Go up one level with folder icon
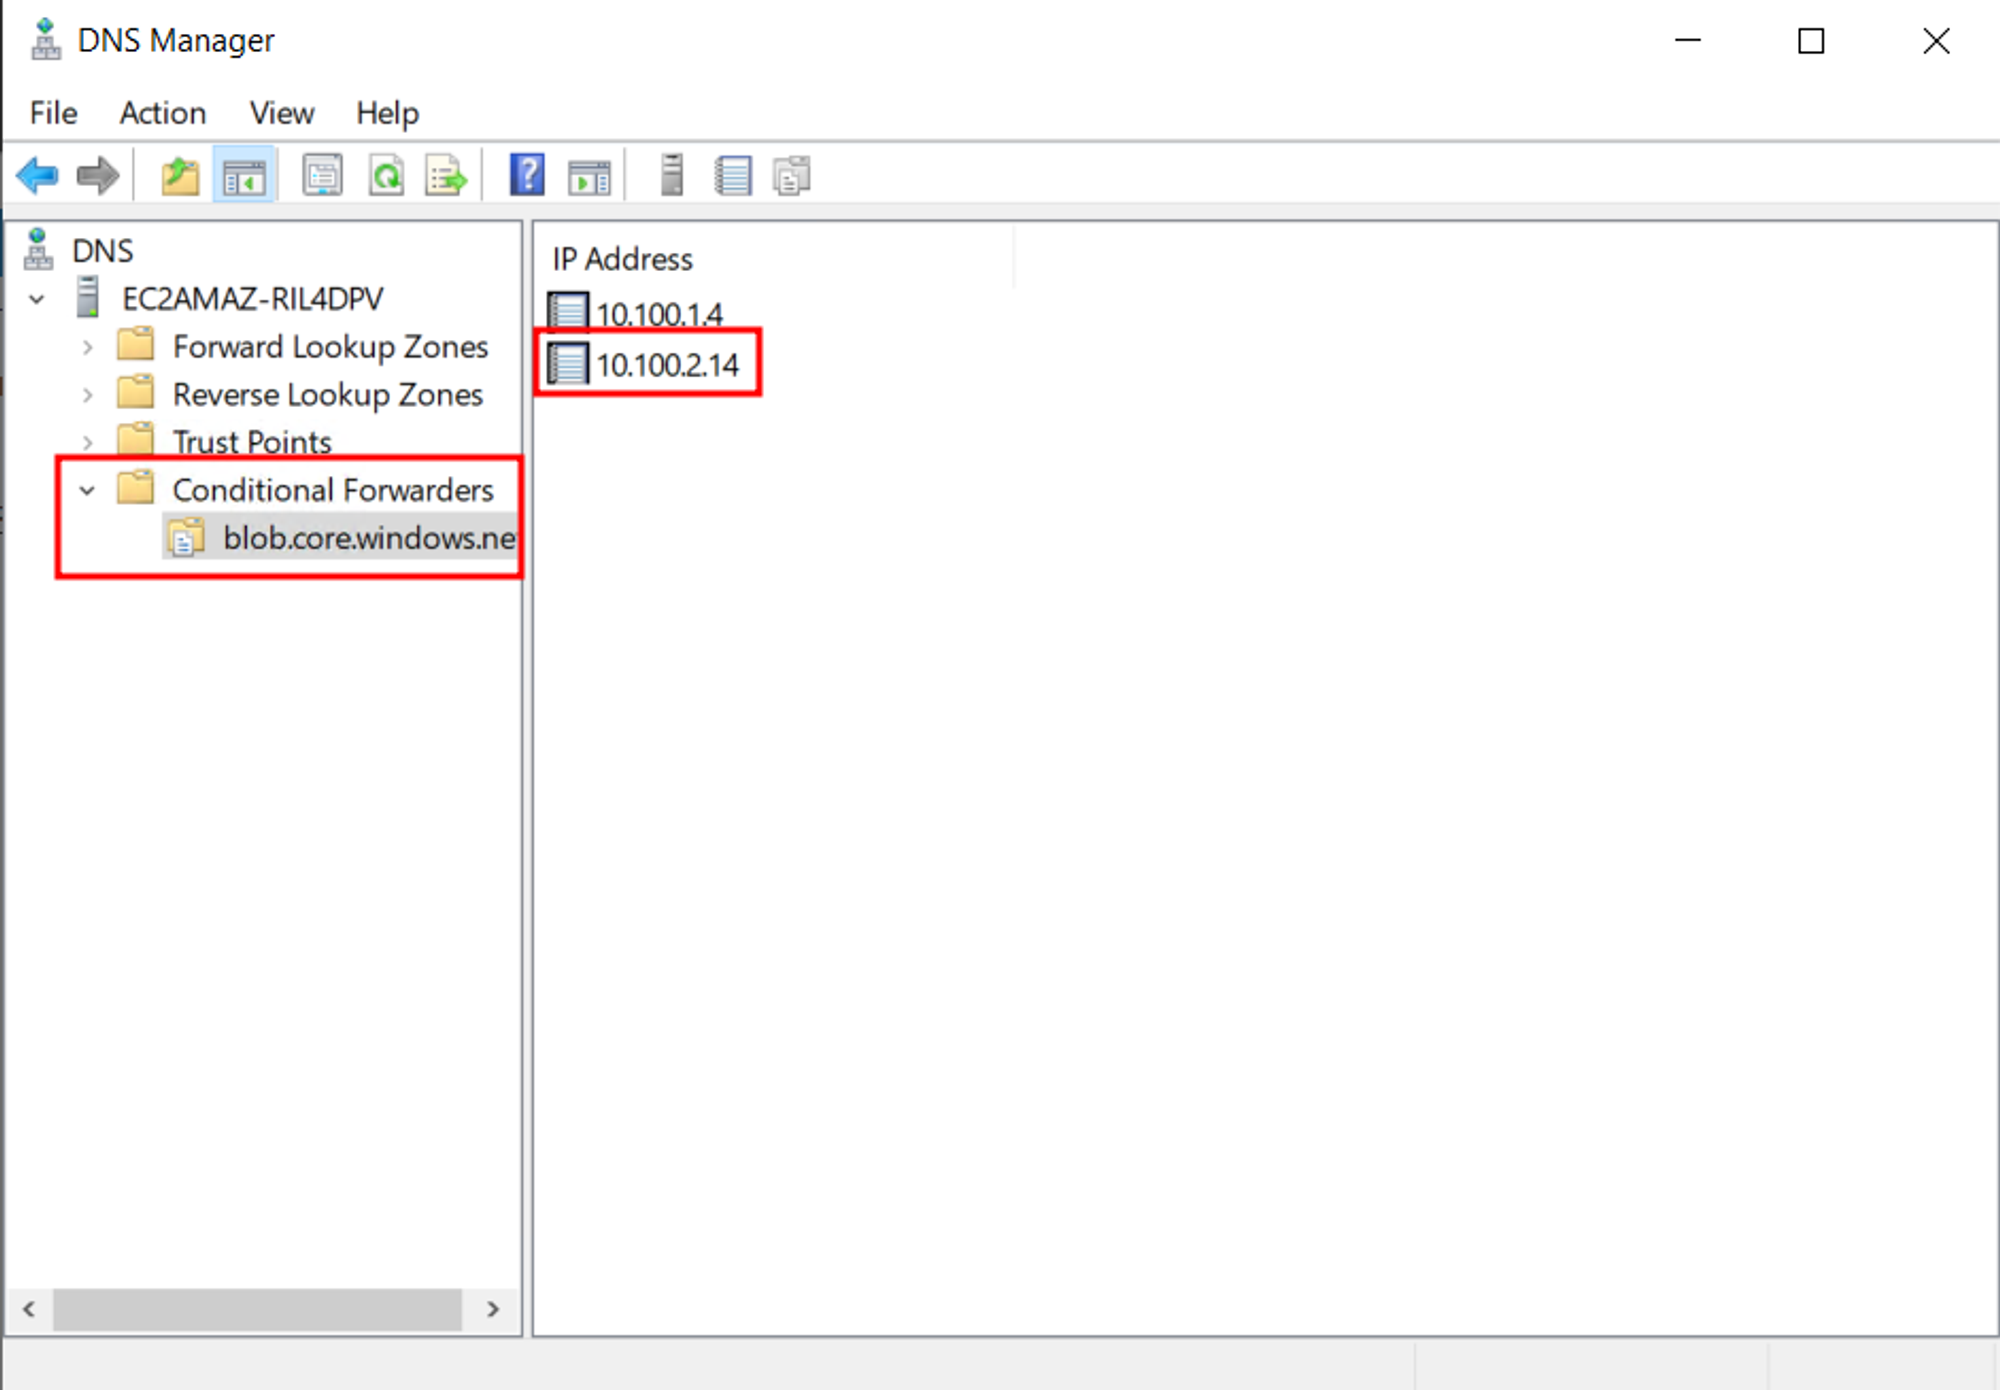2000x1390 pixels. (180, 176)
